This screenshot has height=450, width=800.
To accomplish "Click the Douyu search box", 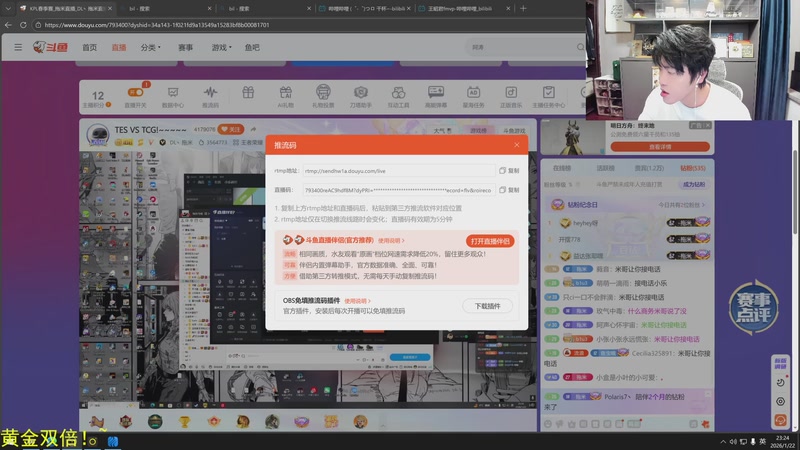I will [x=520, y=47].
